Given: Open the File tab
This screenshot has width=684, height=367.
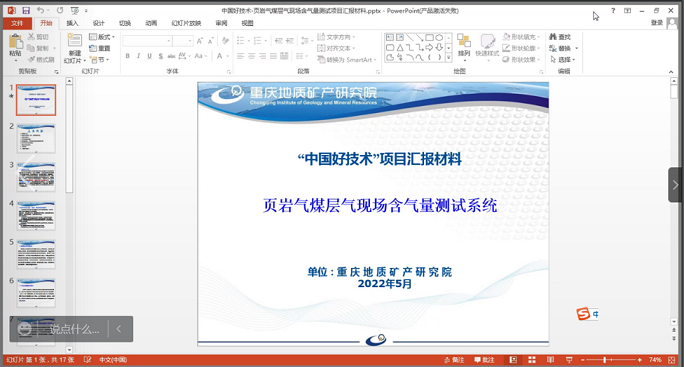Looking at the screenshot, I should pos(17,23).
